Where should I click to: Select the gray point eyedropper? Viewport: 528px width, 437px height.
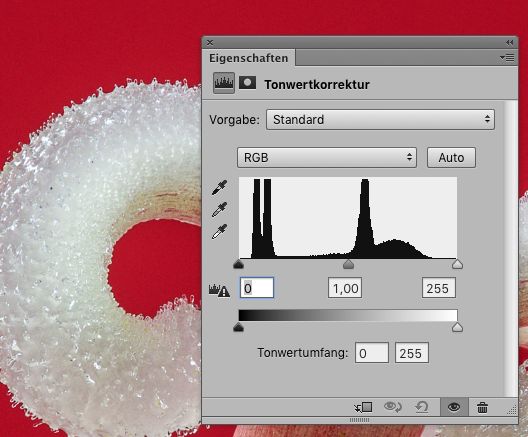point(220,209)
